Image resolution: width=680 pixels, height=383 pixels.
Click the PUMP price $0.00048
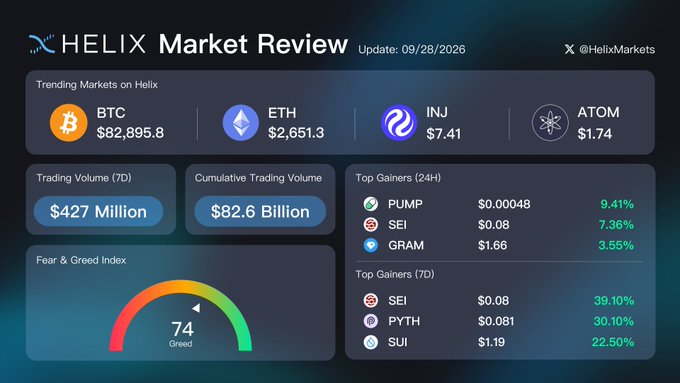click(504, 204)
